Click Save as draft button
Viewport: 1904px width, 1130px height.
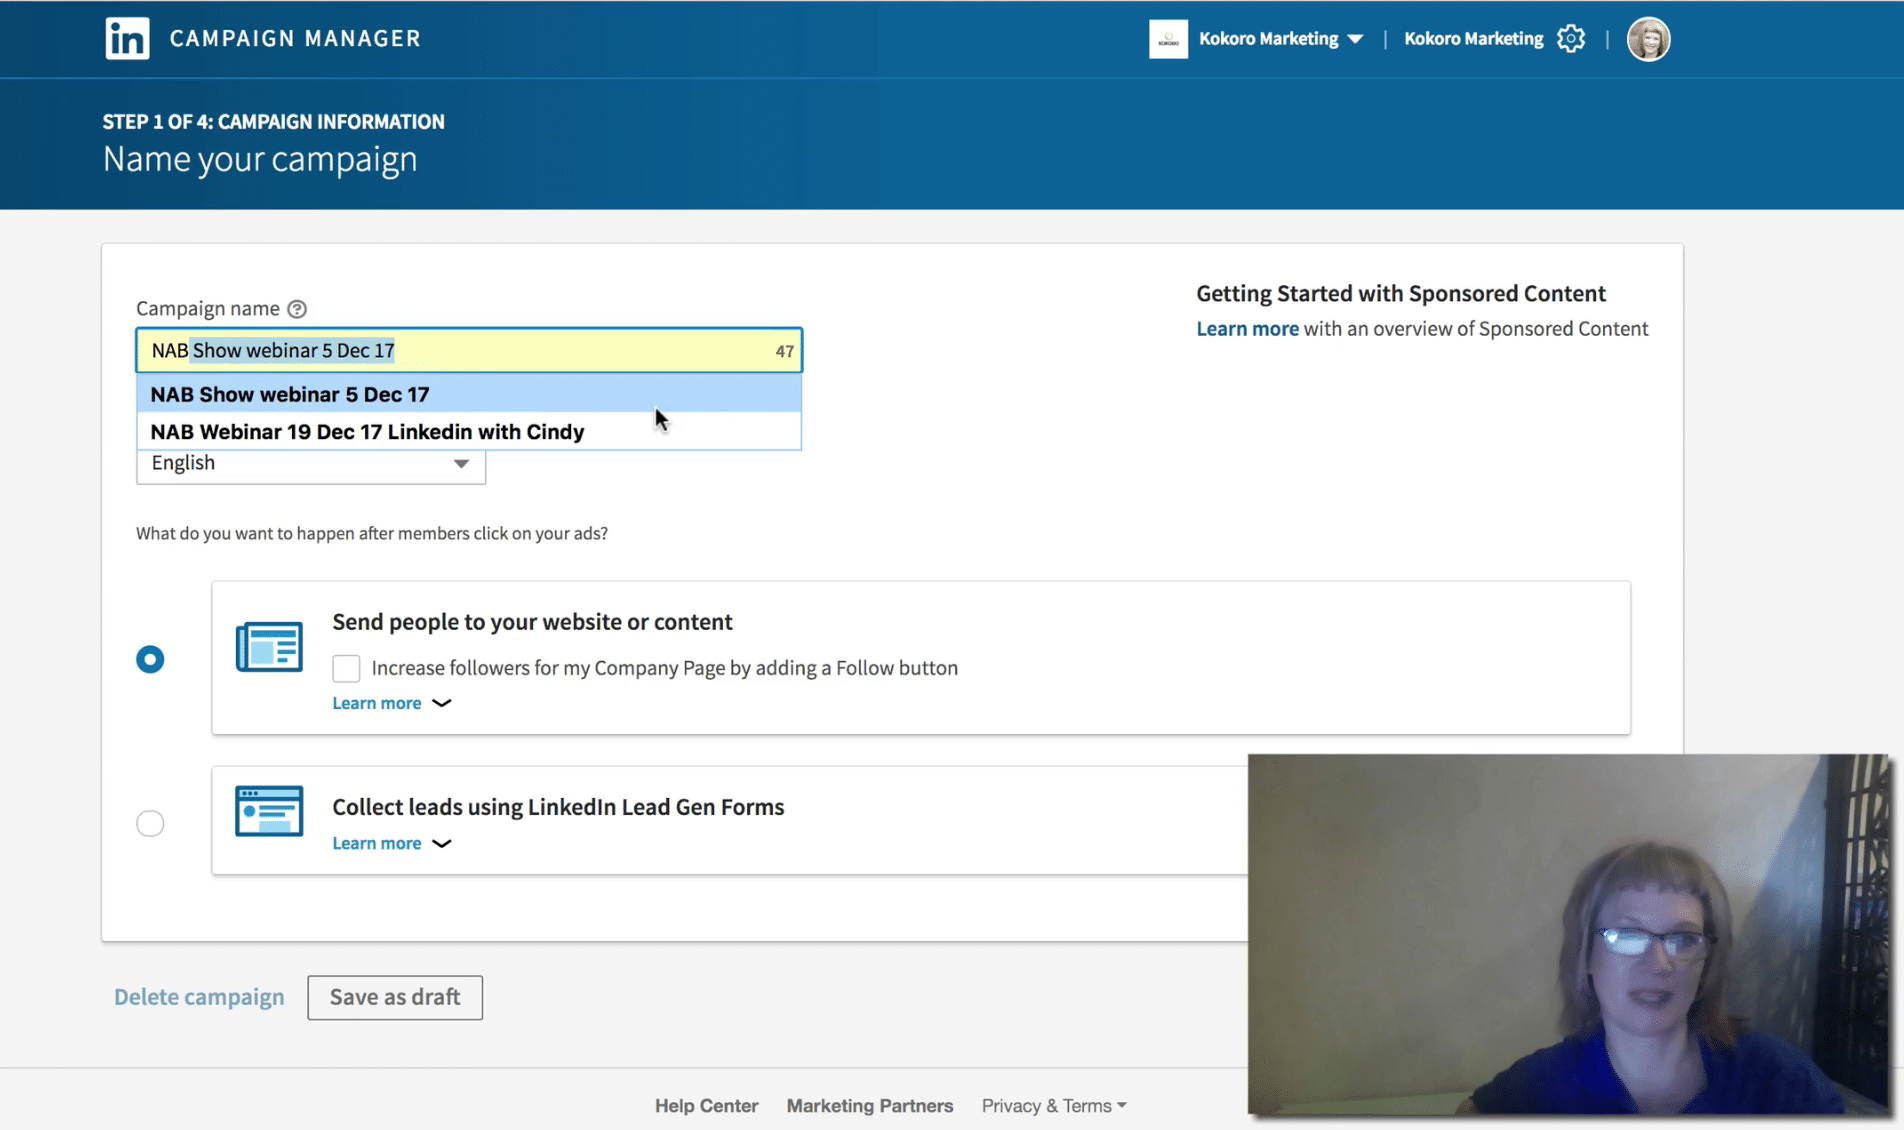[395, 997]
